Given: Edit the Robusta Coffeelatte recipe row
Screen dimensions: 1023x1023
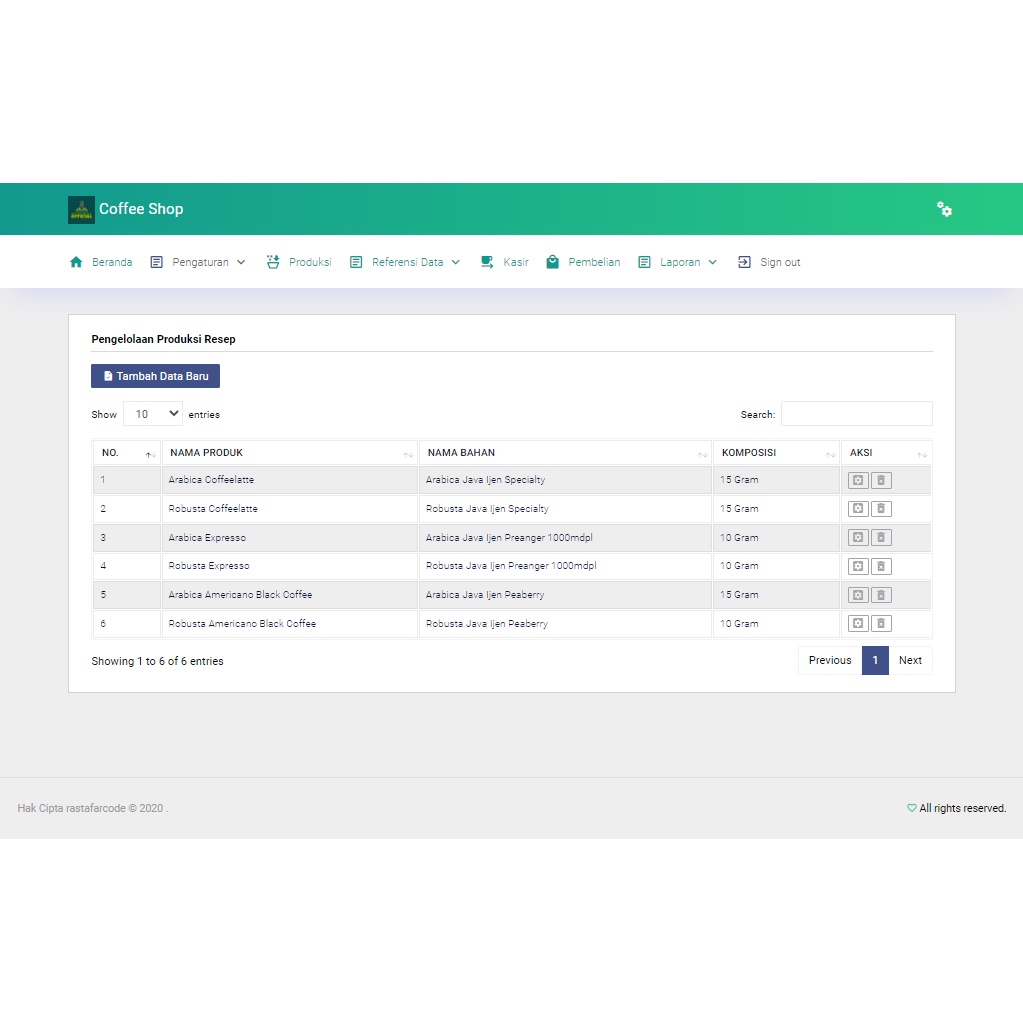Looking at the screenshot, I should tap(858, 509).
